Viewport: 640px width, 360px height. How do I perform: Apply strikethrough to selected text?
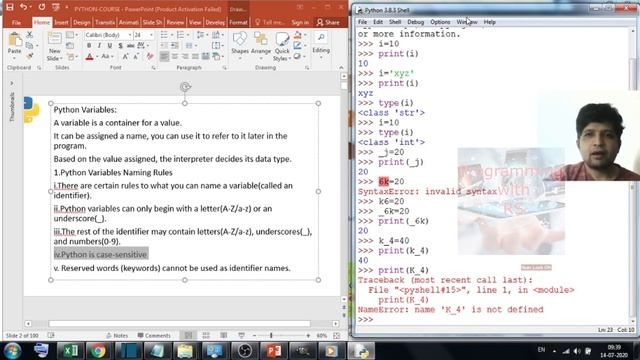coord(130,46)
